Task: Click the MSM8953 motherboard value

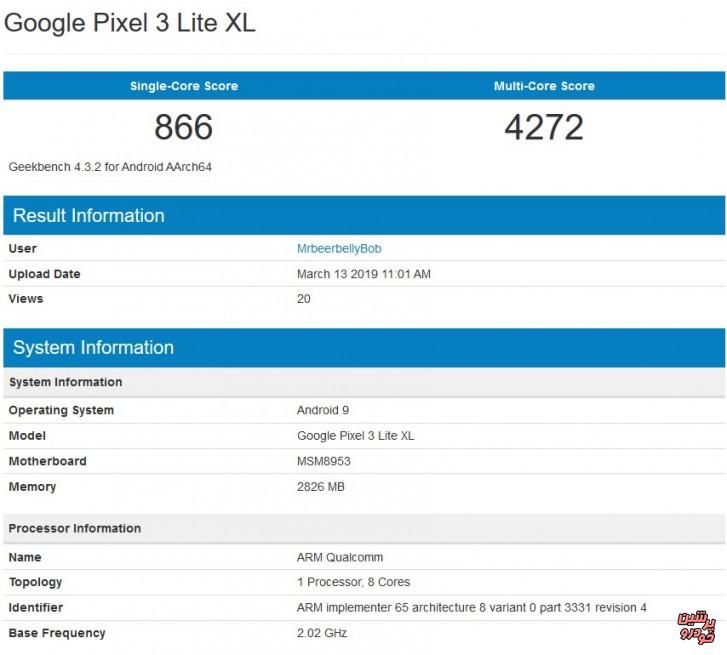Action: (324, 461)
